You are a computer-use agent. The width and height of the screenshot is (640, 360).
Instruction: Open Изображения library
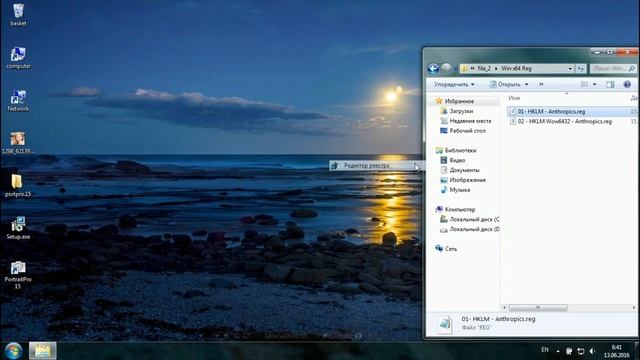click(467, 180)
